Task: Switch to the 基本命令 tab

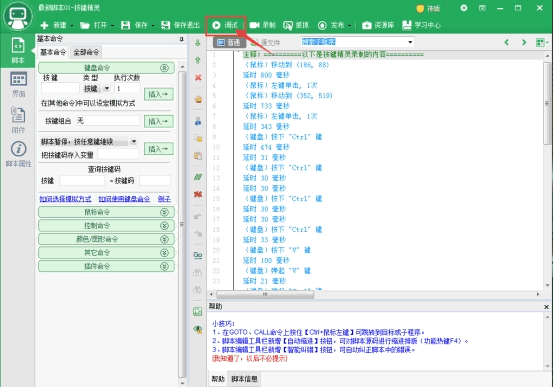Action: point(53,52)
